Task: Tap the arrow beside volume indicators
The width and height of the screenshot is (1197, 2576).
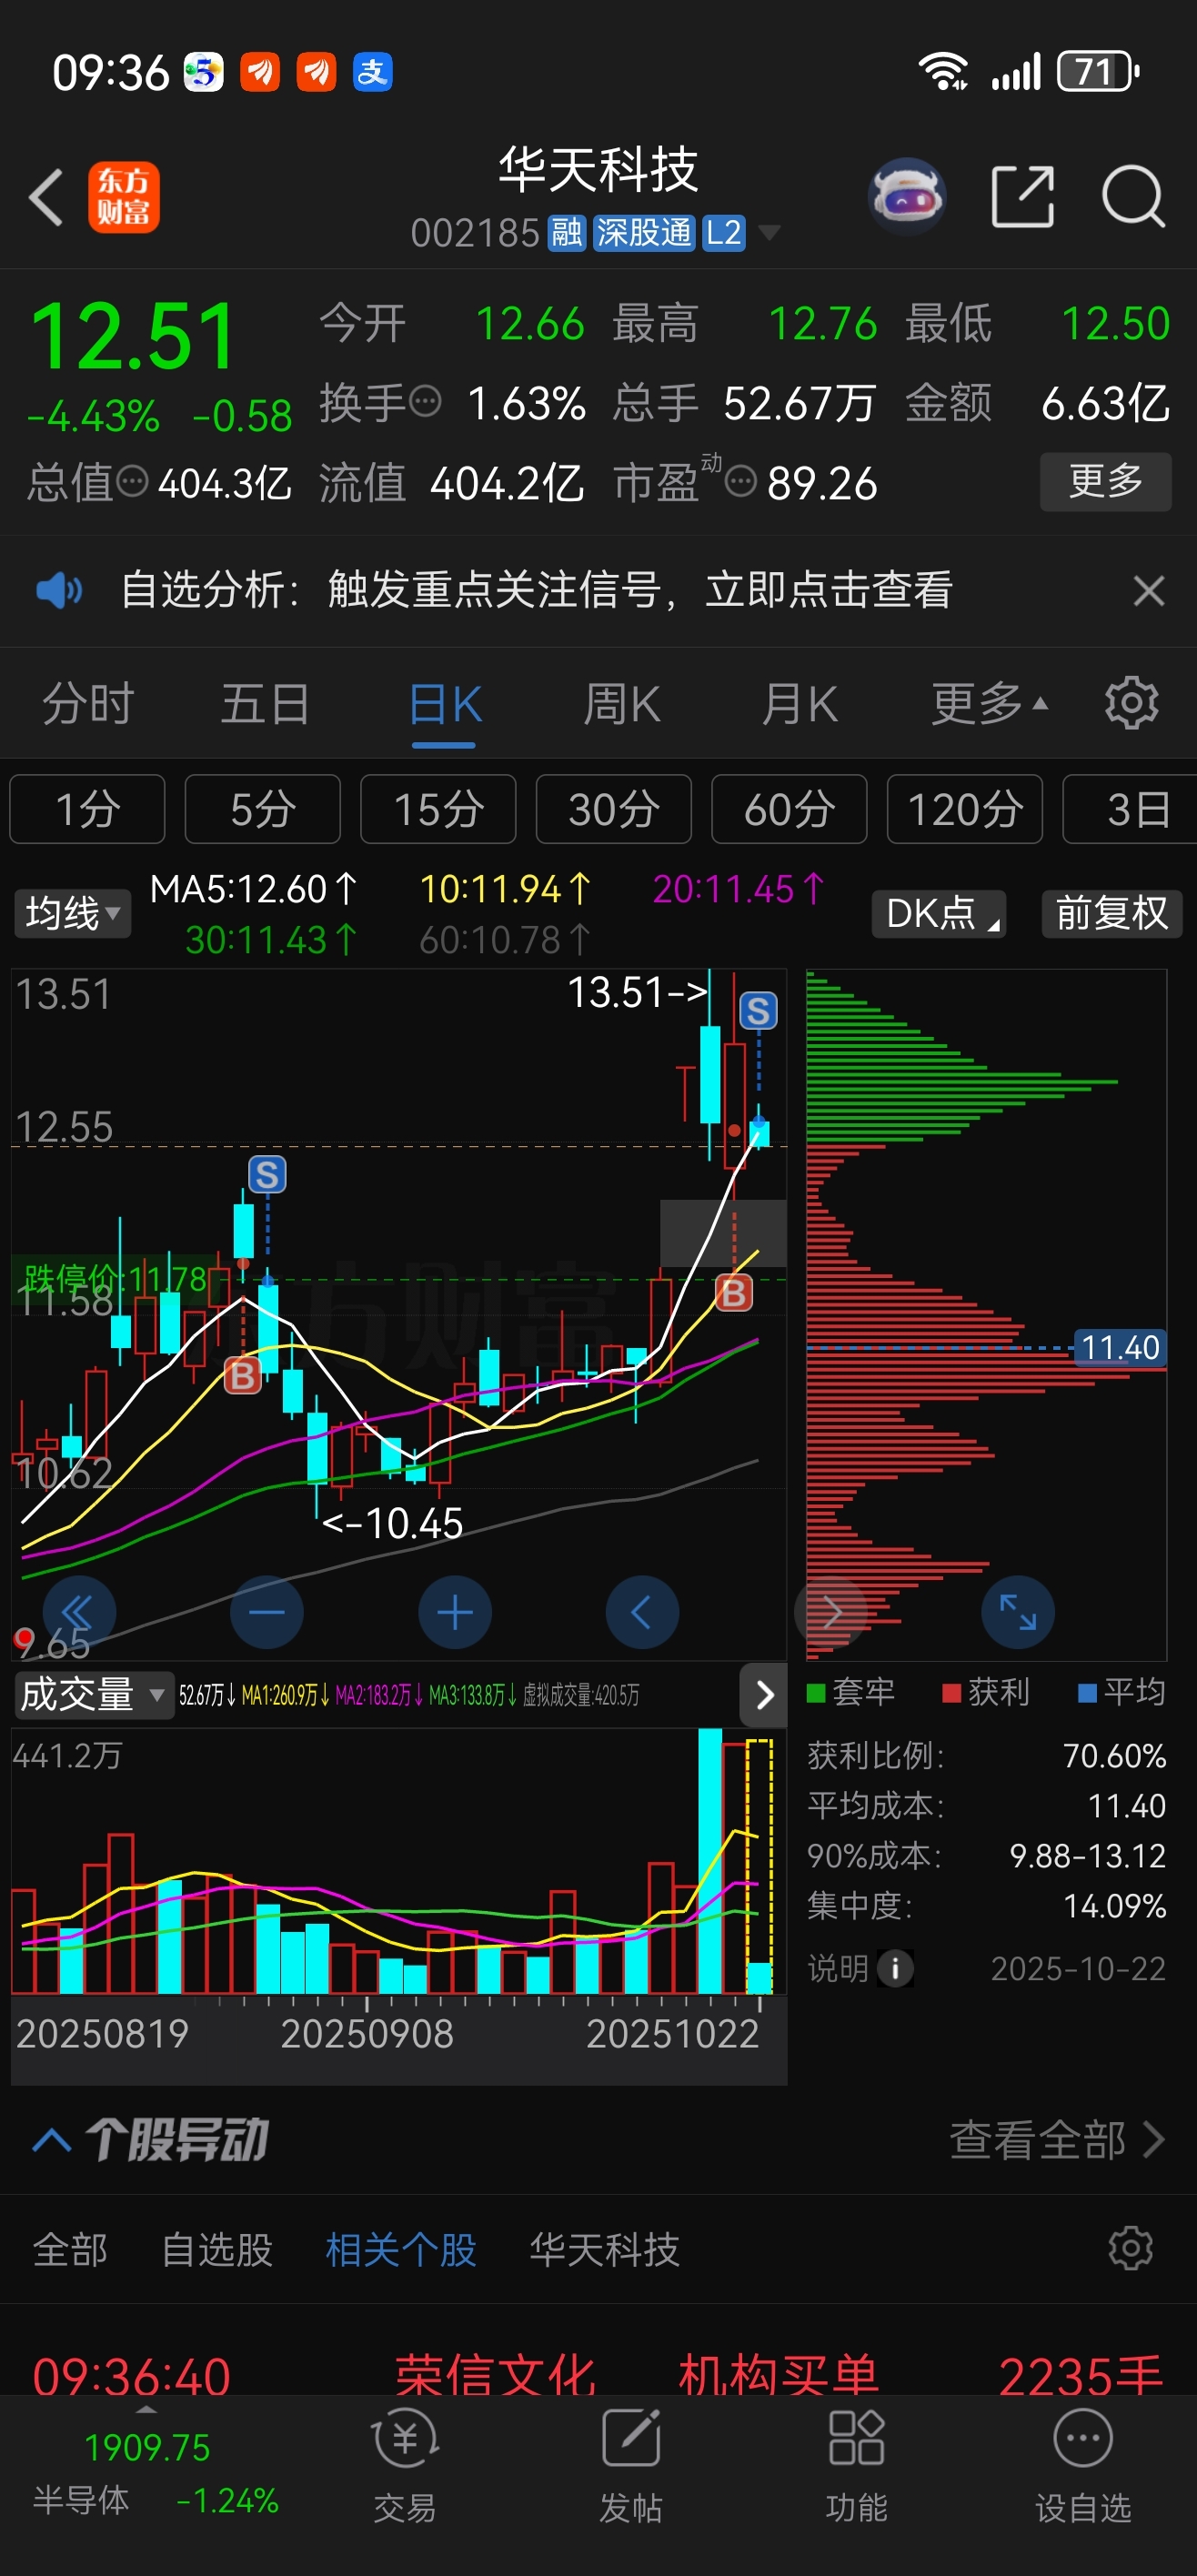Action: (x=764, y=1694)
